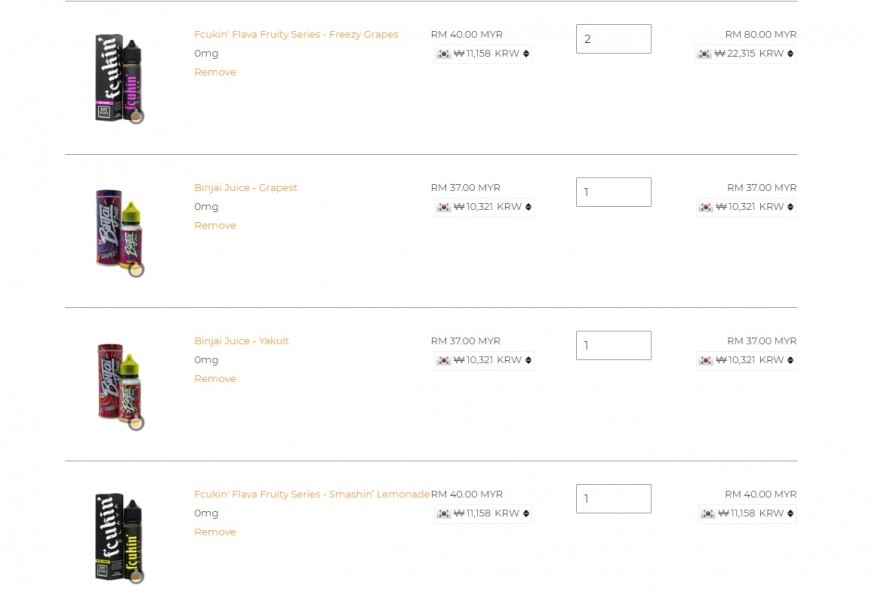Image resolution: width=875 pixels, height=598 pixels.
Task: Expand KRW currency selector for Grapest unit price
Action: (528, 207)
